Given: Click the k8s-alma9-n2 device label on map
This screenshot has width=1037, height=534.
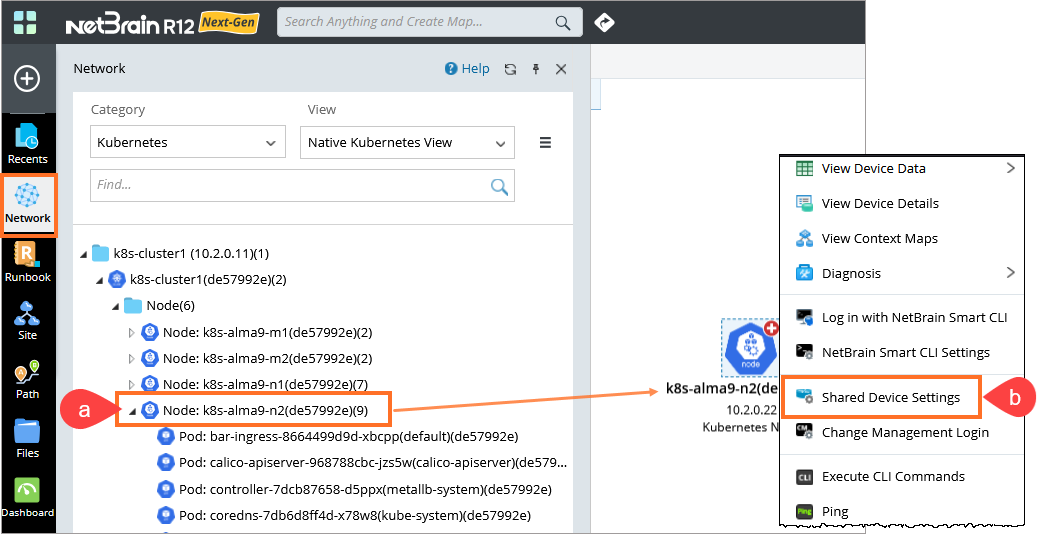Looking at the screenshot, I should point(722,388).
